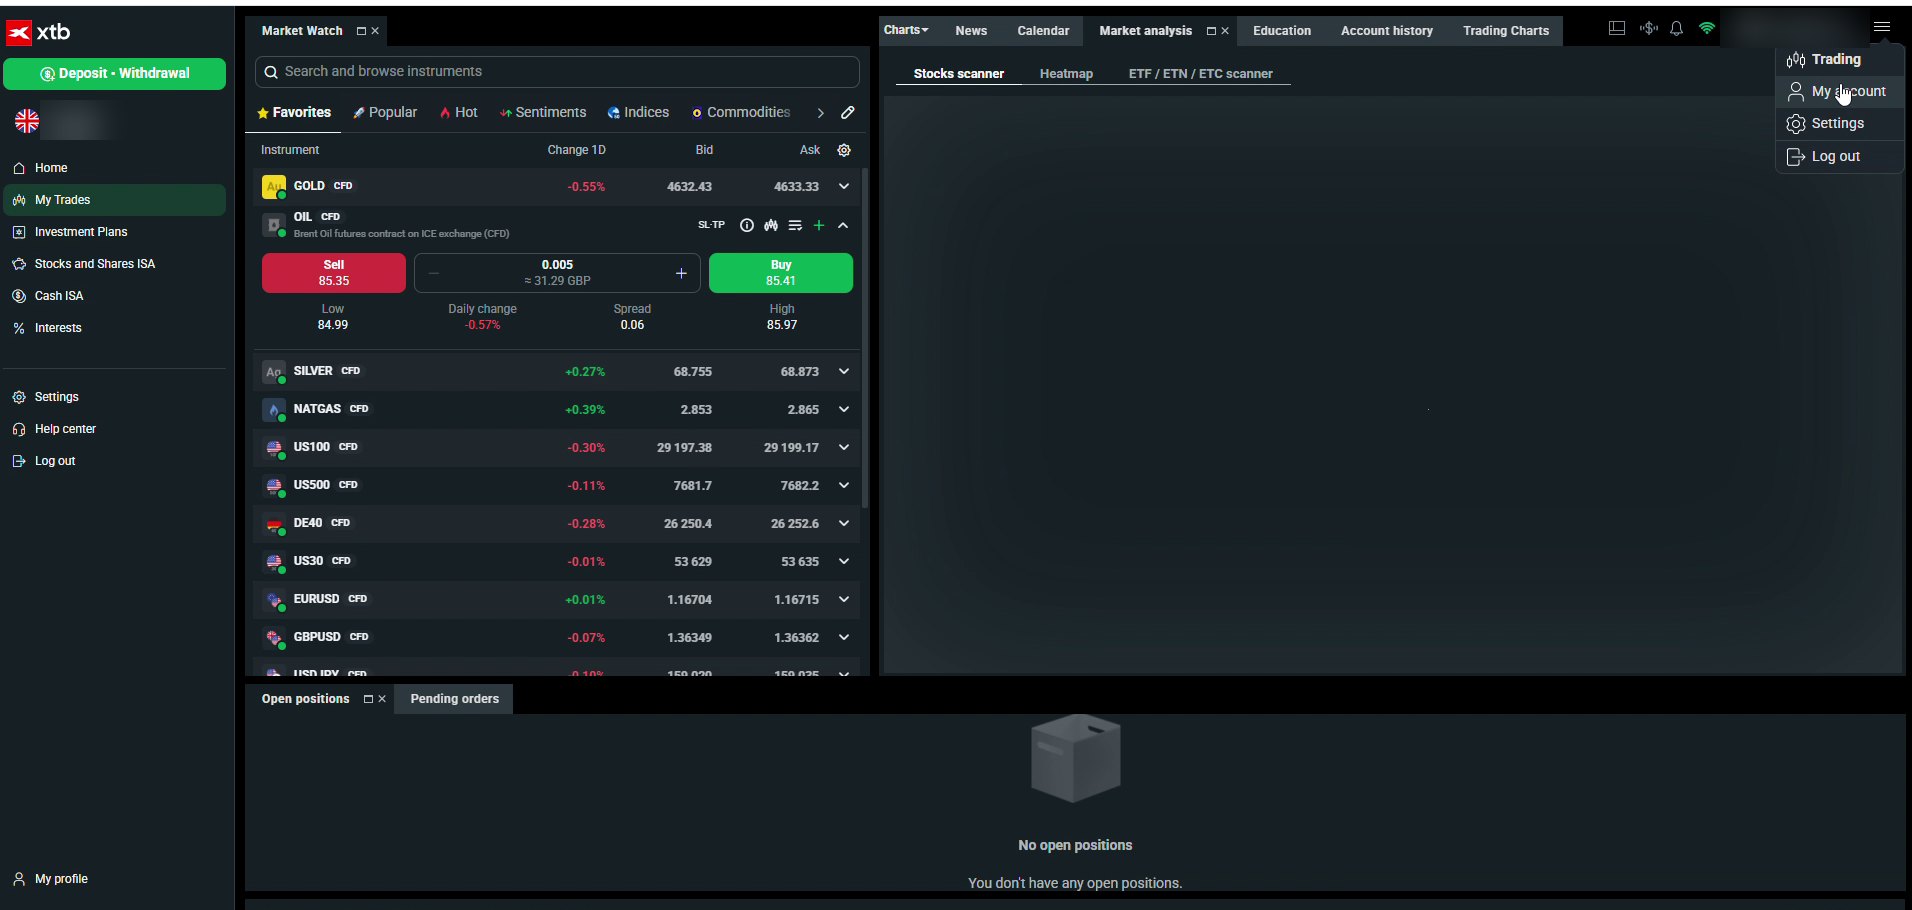Expand the SILVER instrument row
Screen dimensions: 1912x910
point(844,372)
